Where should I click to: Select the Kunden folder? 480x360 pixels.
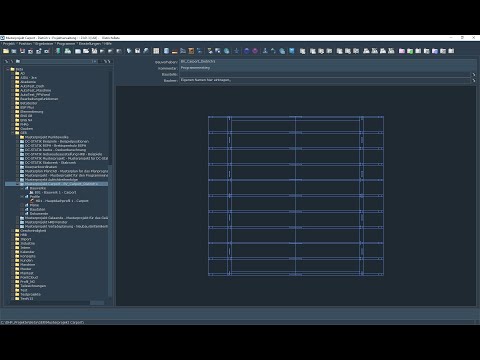27,261
